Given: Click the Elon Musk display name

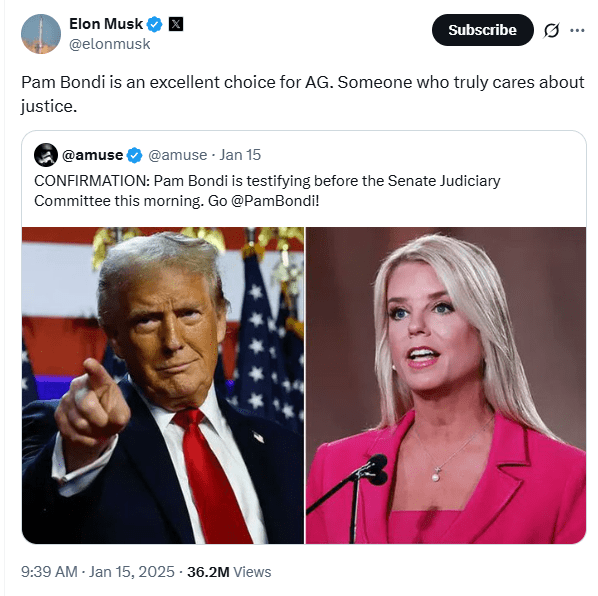Looking at the screenshot, I should click(106, 24).
